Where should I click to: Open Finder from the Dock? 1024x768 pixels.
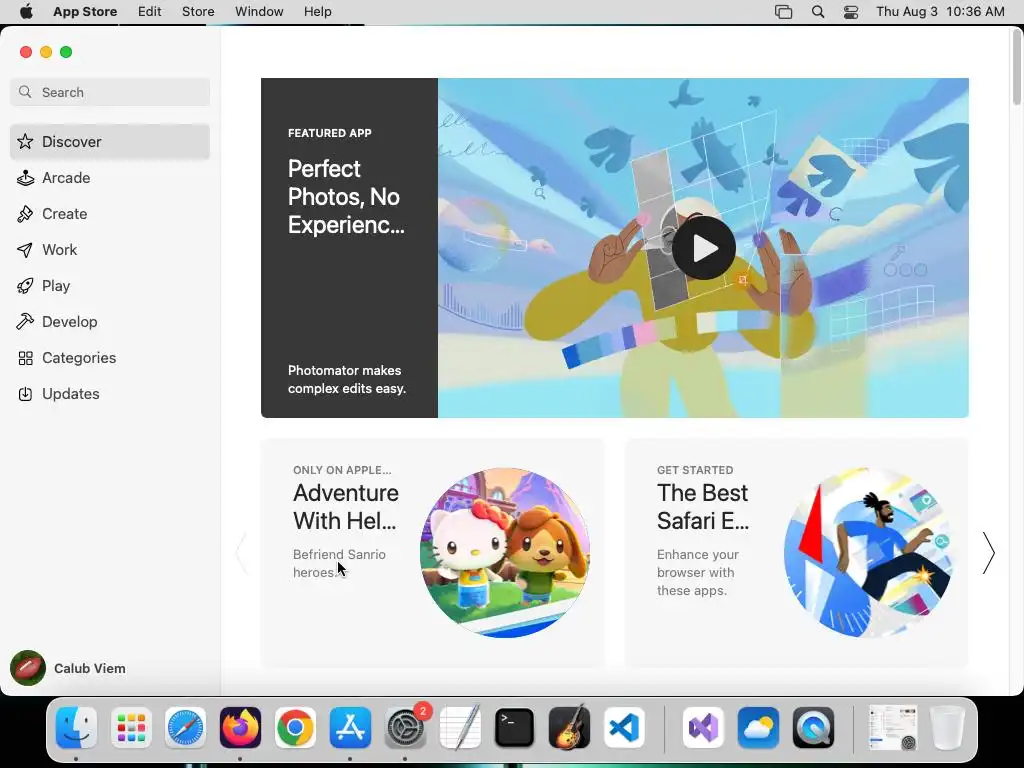coord(76,728)
